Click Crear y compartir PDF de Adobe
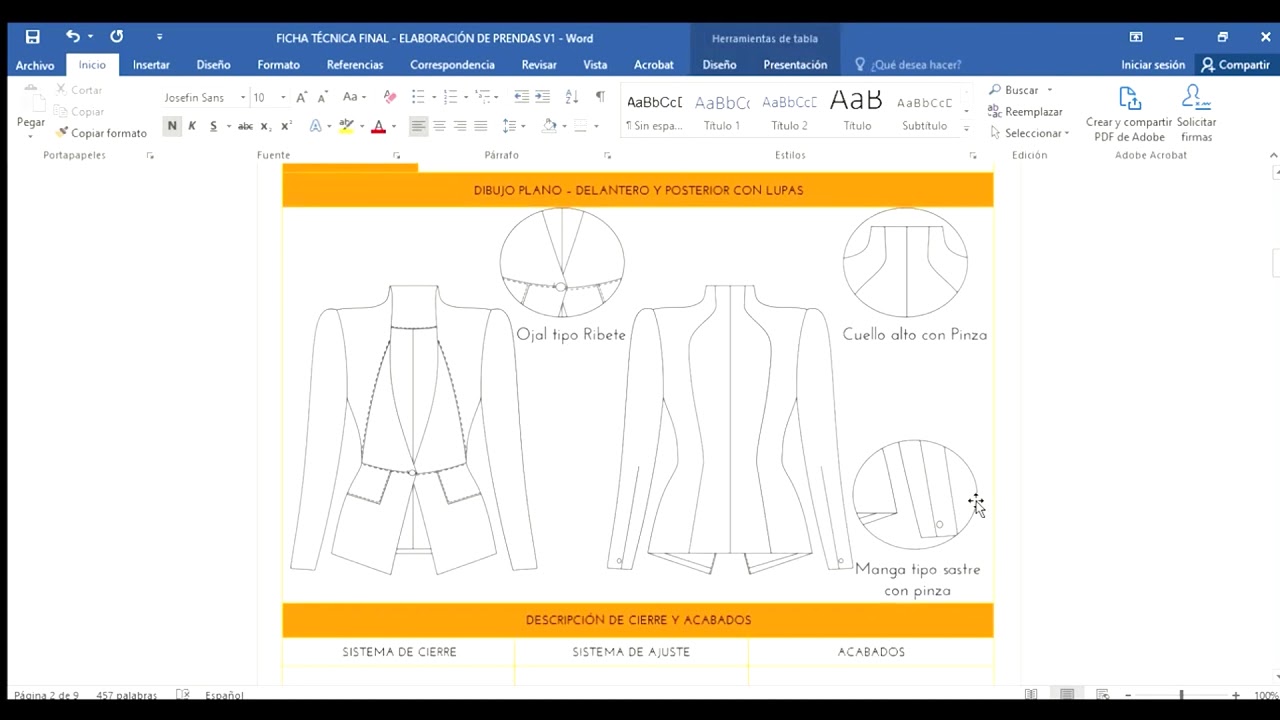The width and height of the screenshot is (1280, 720). click(1129, 115)
